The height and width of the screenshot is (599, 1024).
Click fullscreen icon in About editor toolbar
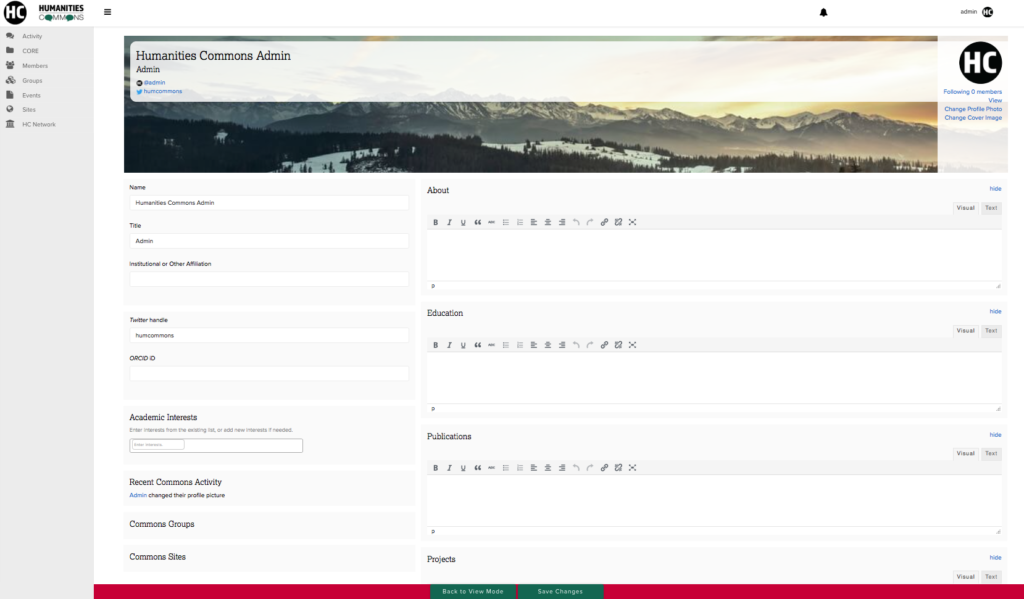[x=632, y=222]
